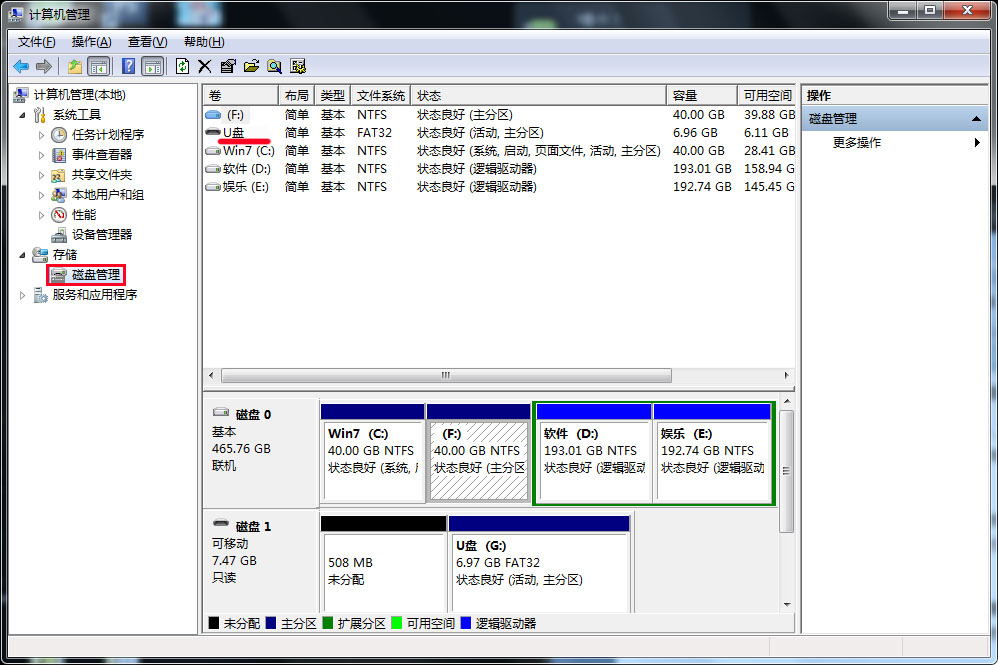Collapse the 系统工具 tree node
998x665 pixels.
click(23, 115)
